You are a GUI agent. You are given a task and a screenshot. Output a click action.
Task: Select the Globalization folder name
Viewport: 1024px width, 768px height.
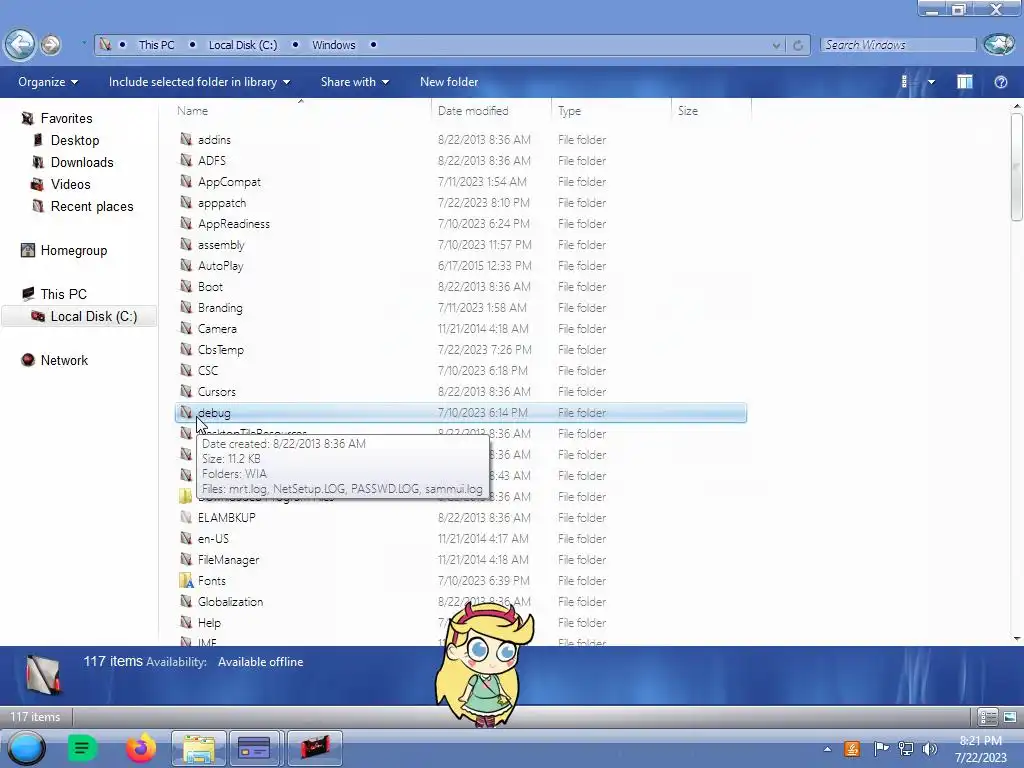pyautogui.click(x=230, y=601)
